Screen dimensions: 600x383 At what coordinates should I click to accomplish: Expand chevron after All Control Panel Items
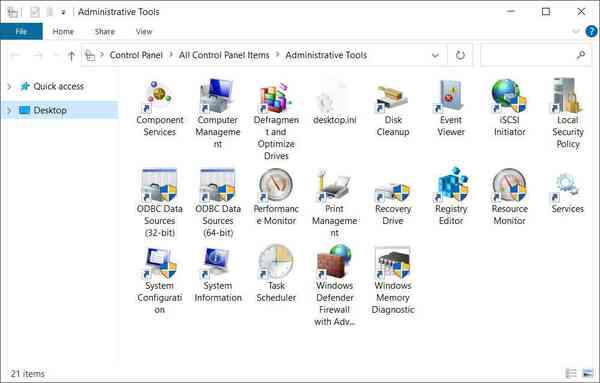(x=277, y=55)
